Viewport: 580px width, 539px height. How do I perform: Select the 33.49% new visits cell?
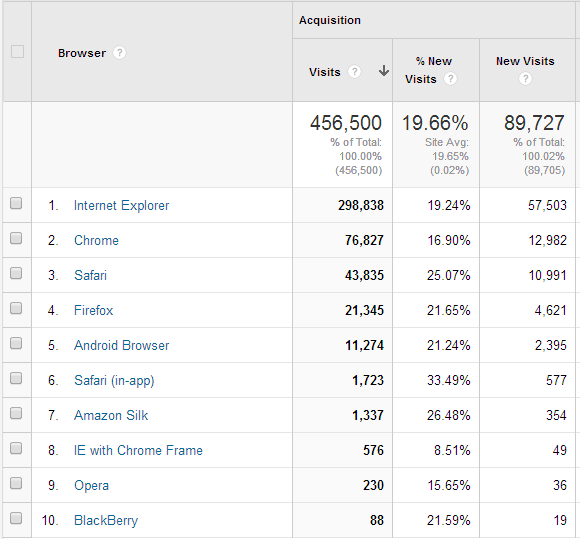(449, 380)
